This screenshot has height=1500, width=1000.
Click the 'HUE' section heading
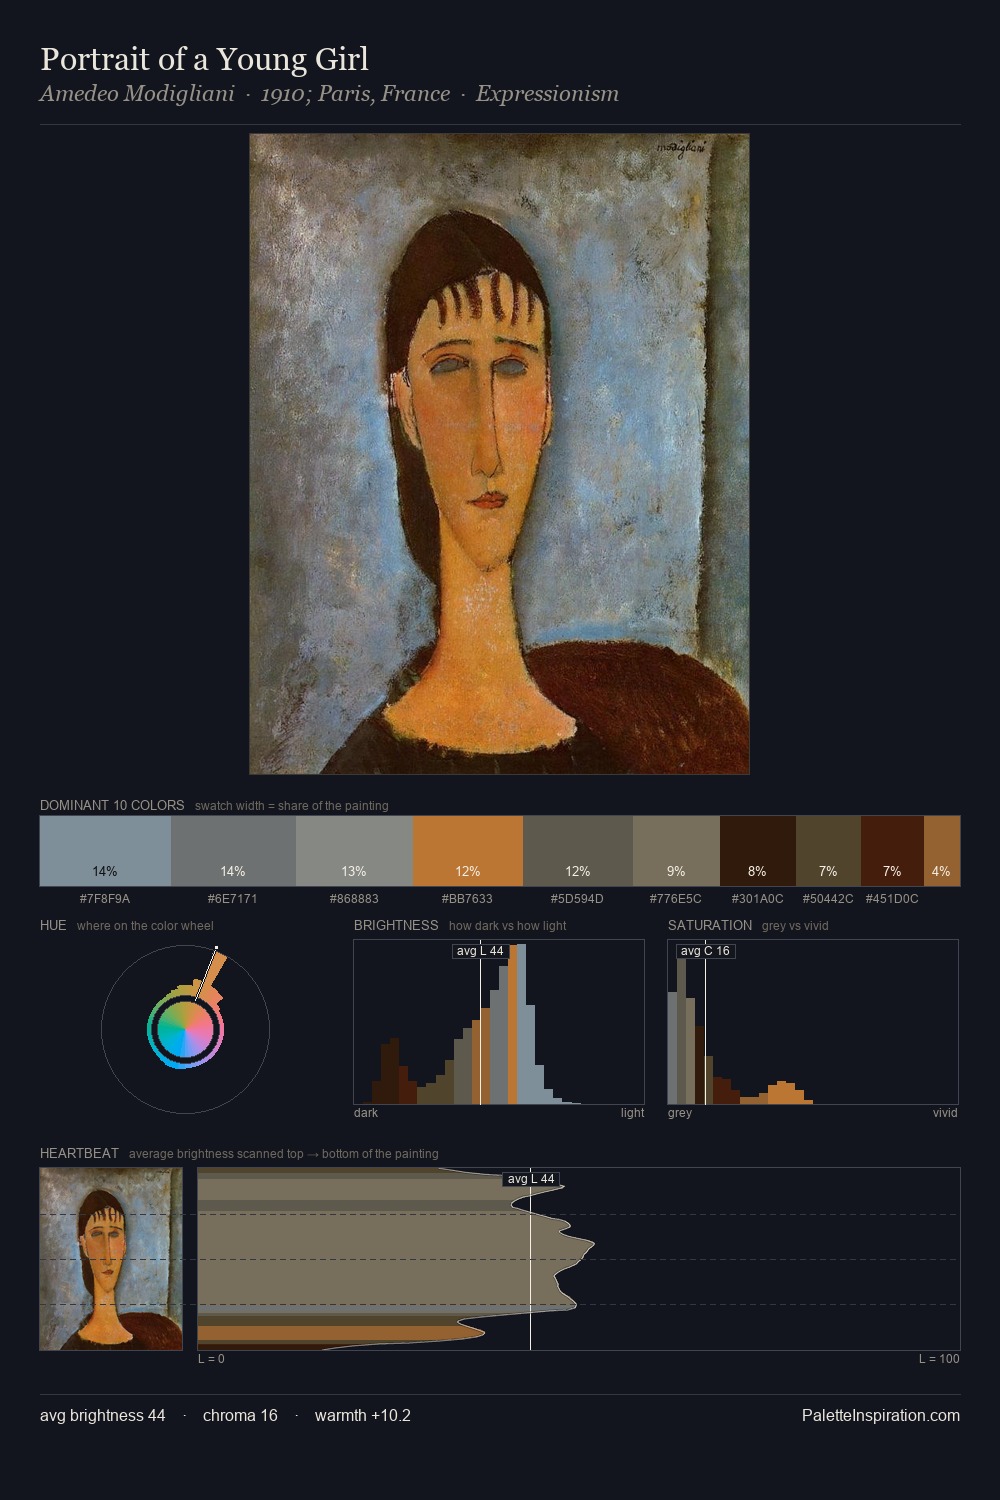[53, 925]
